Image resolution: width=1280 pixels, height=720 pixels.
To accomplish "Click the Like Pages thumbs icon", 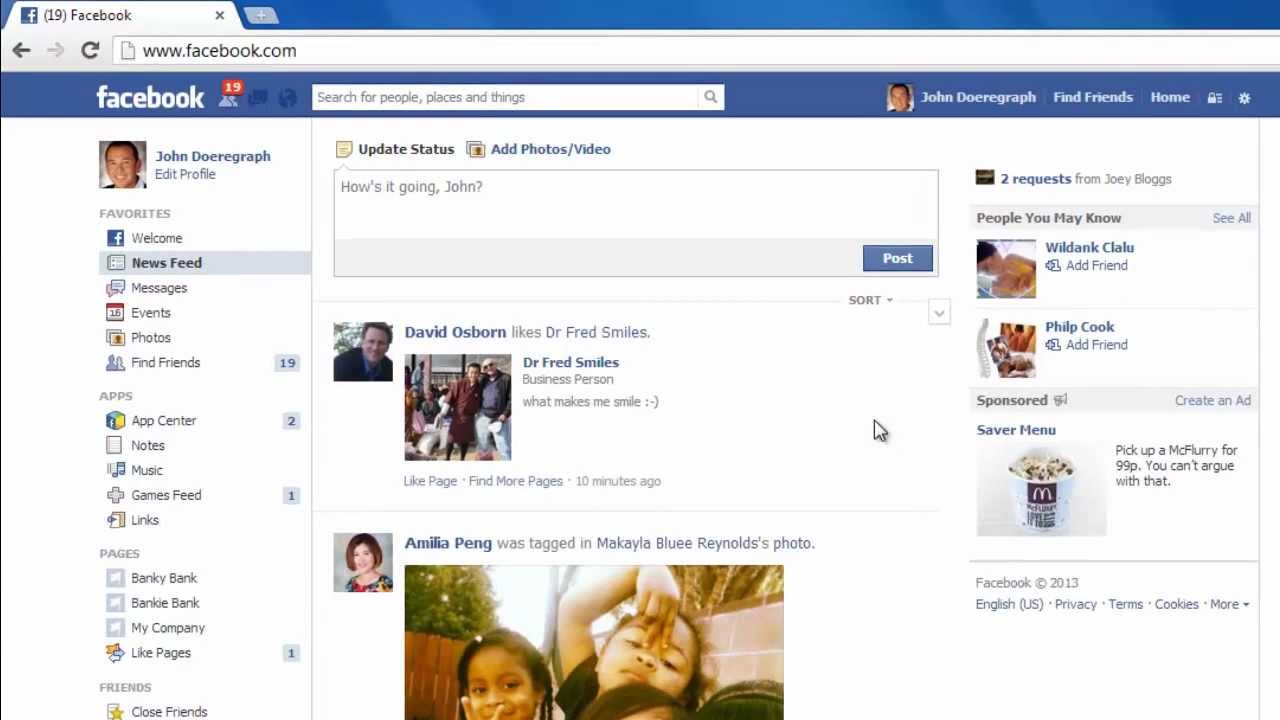I will pyautogui.click(x=116, y=653).
